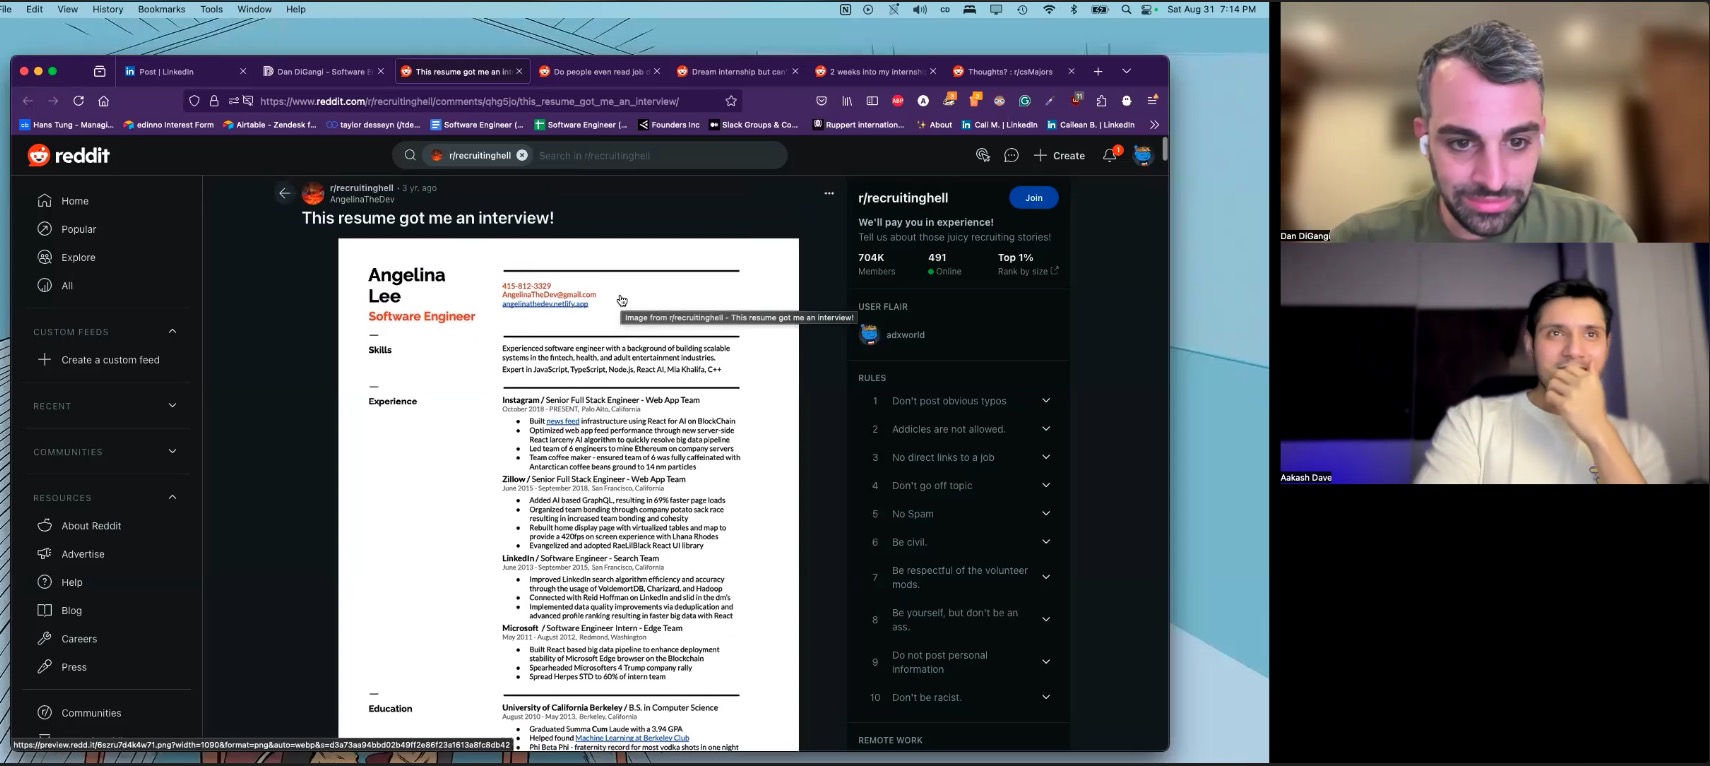Click Create a custom feed
Viewport: 1710px width, 766px height.
[98, 360]
